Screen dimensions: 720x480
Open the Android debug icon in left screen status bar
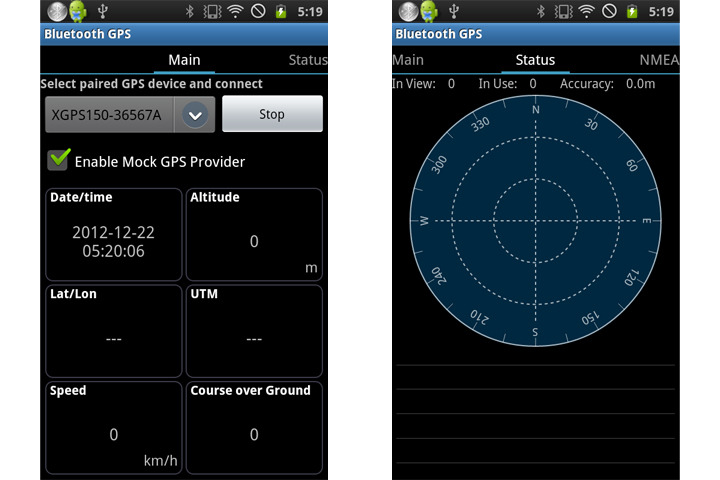pos(78,11)
